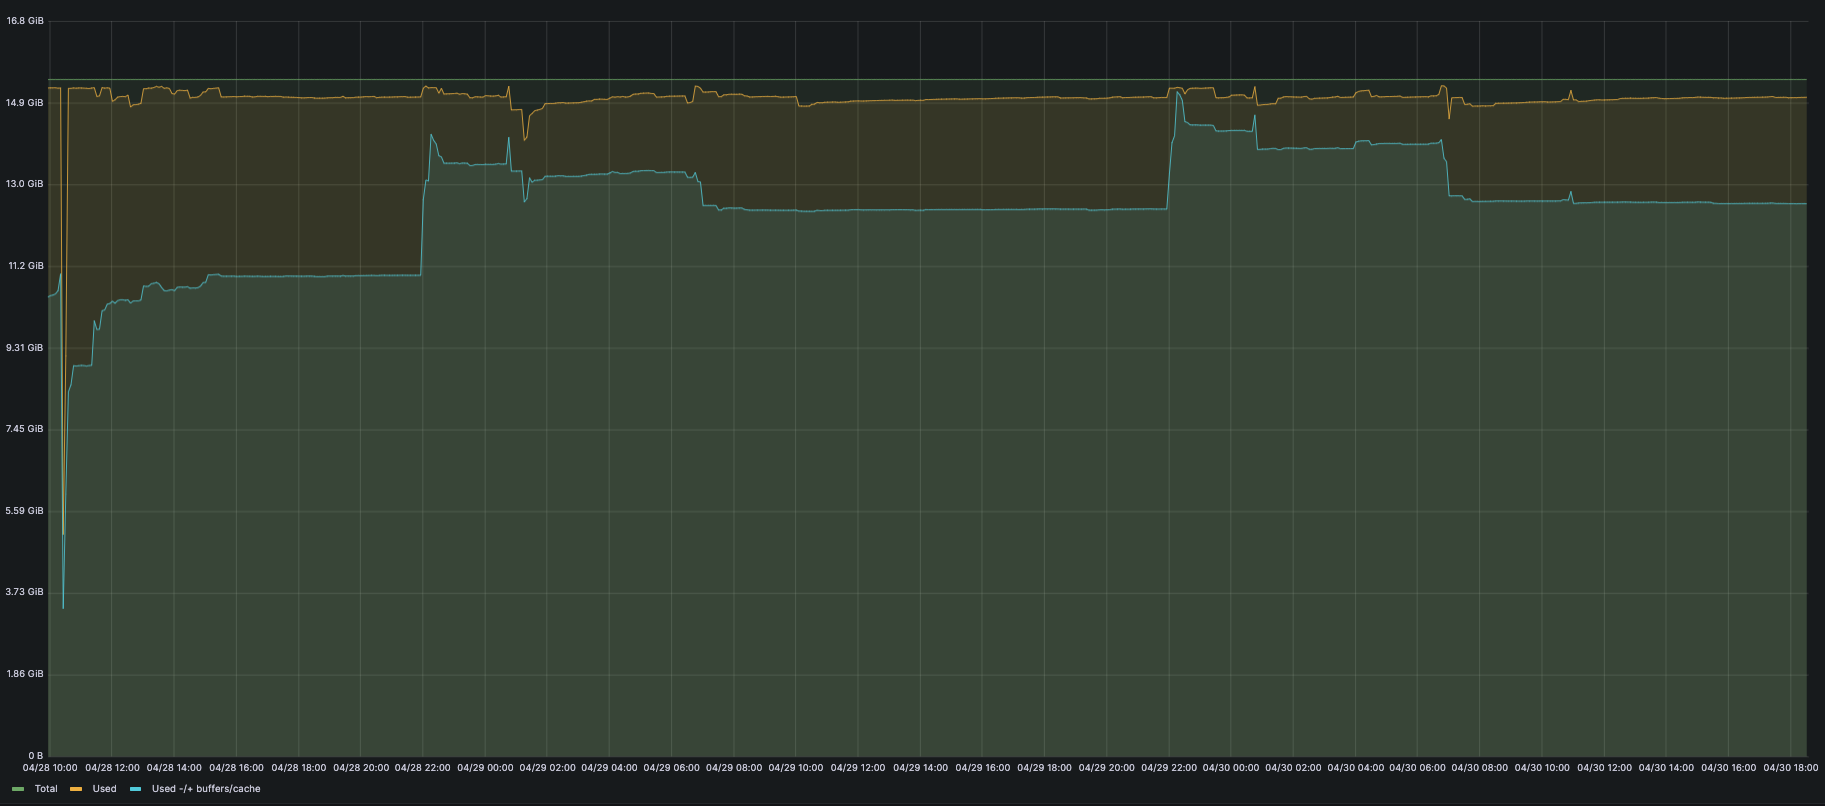Click the green Total legend color swatch
This screenshot has width=1825, height=806.
point(18,789)
